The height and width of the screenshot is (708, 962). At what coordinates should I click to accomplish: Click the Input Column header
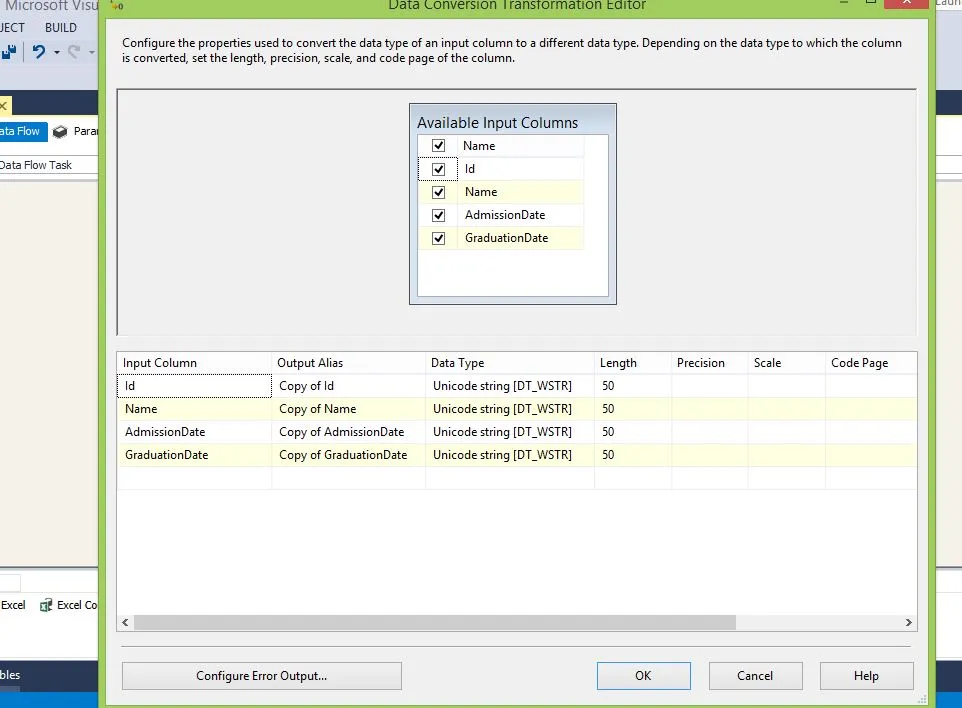pyautogui.click(x=194, y=363)
